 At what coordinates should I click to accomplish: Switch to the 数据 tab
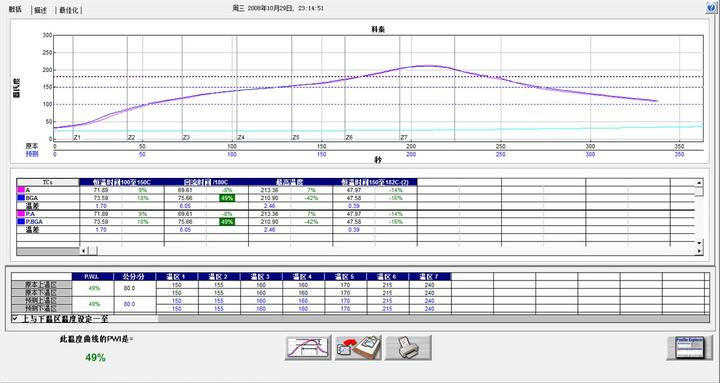point(15,9)
